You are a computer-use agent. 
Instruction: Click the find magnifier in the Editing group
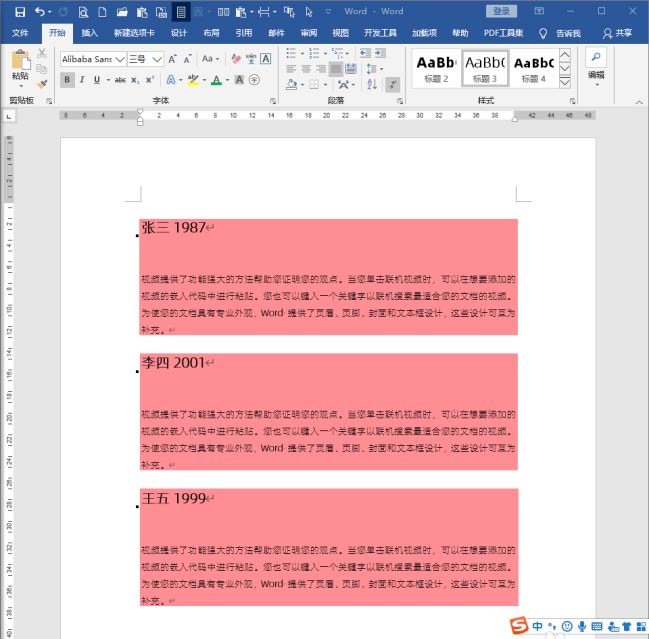[x=596, y=57]
